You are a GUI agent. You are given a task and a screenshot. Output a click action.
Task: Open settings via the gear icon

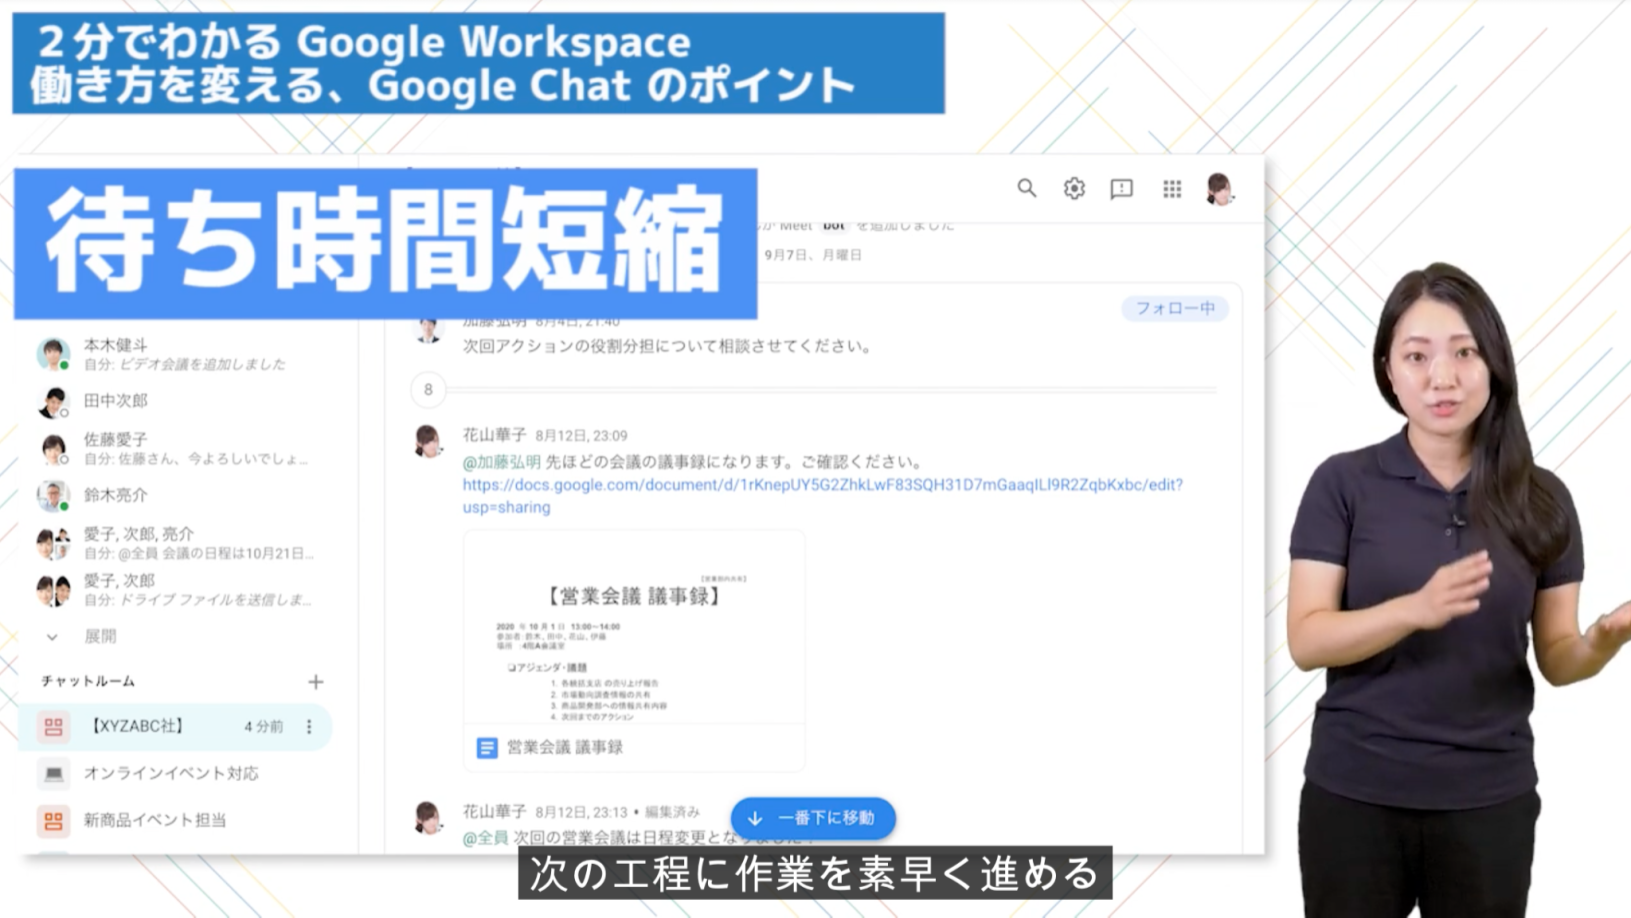pyautogui.click(x=1074, y=188)
